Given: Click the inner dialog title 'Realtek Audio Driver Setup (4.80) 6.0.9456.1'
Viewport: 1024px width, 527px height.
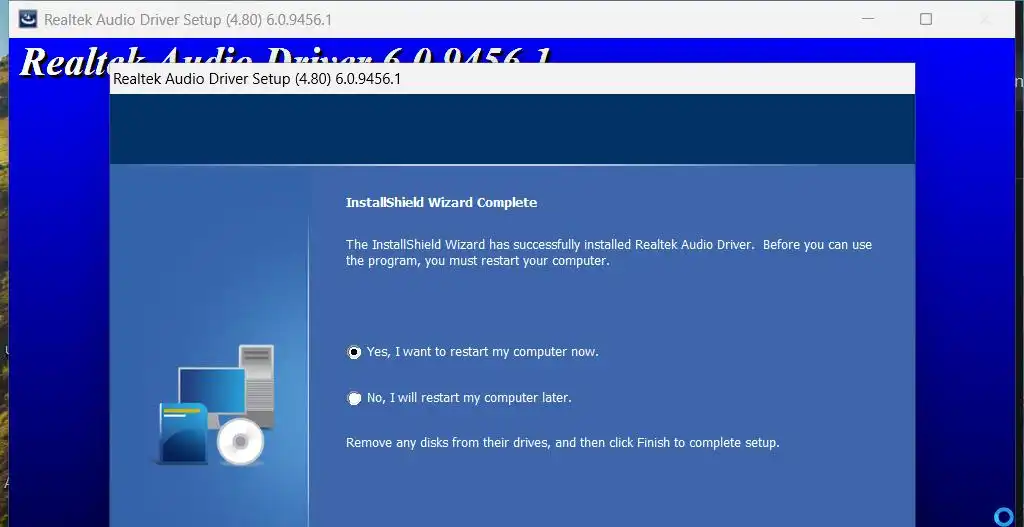Looking at the screenshot, I should click(x=257, y=79).
